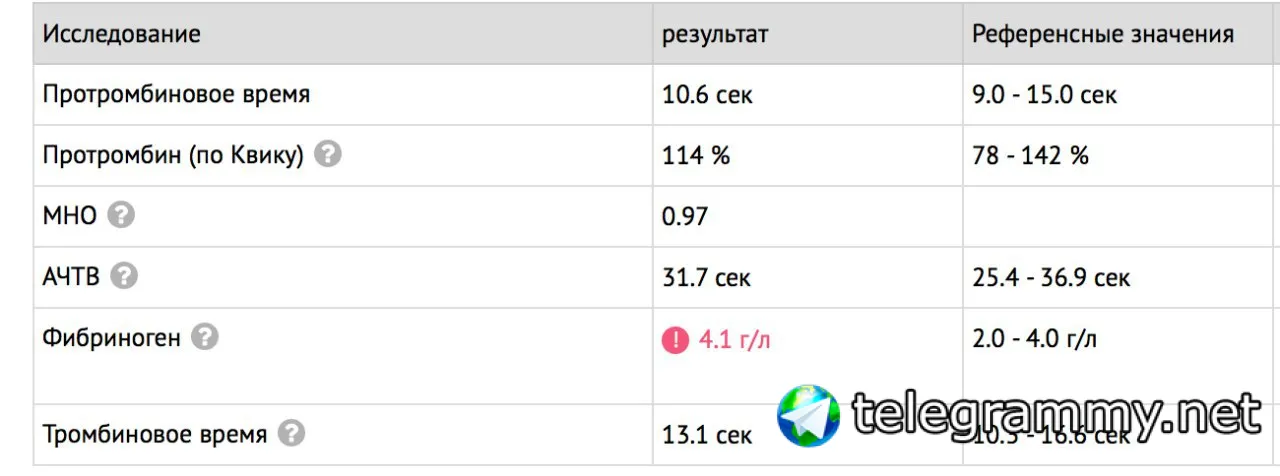This screenshot has width=1280, height=476.
Task: Show info for Фибриноген question mark
Action: click(x=204, y=337)
